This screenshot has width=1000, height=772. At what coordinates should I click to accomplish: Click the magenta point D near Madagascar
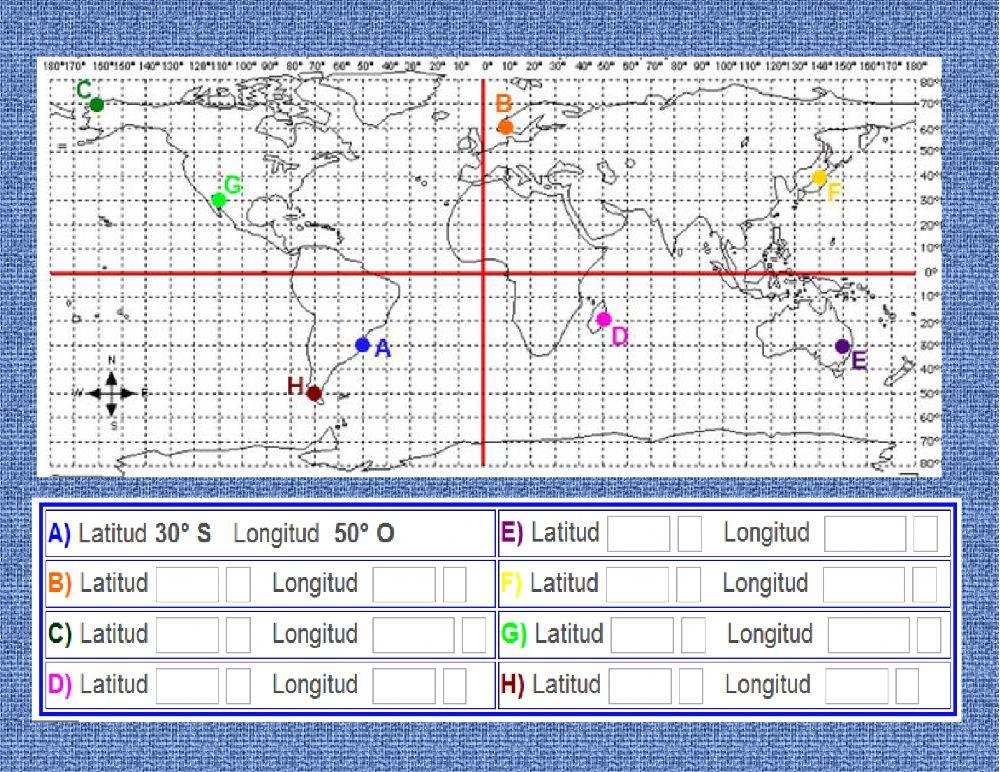coord(603,320)
